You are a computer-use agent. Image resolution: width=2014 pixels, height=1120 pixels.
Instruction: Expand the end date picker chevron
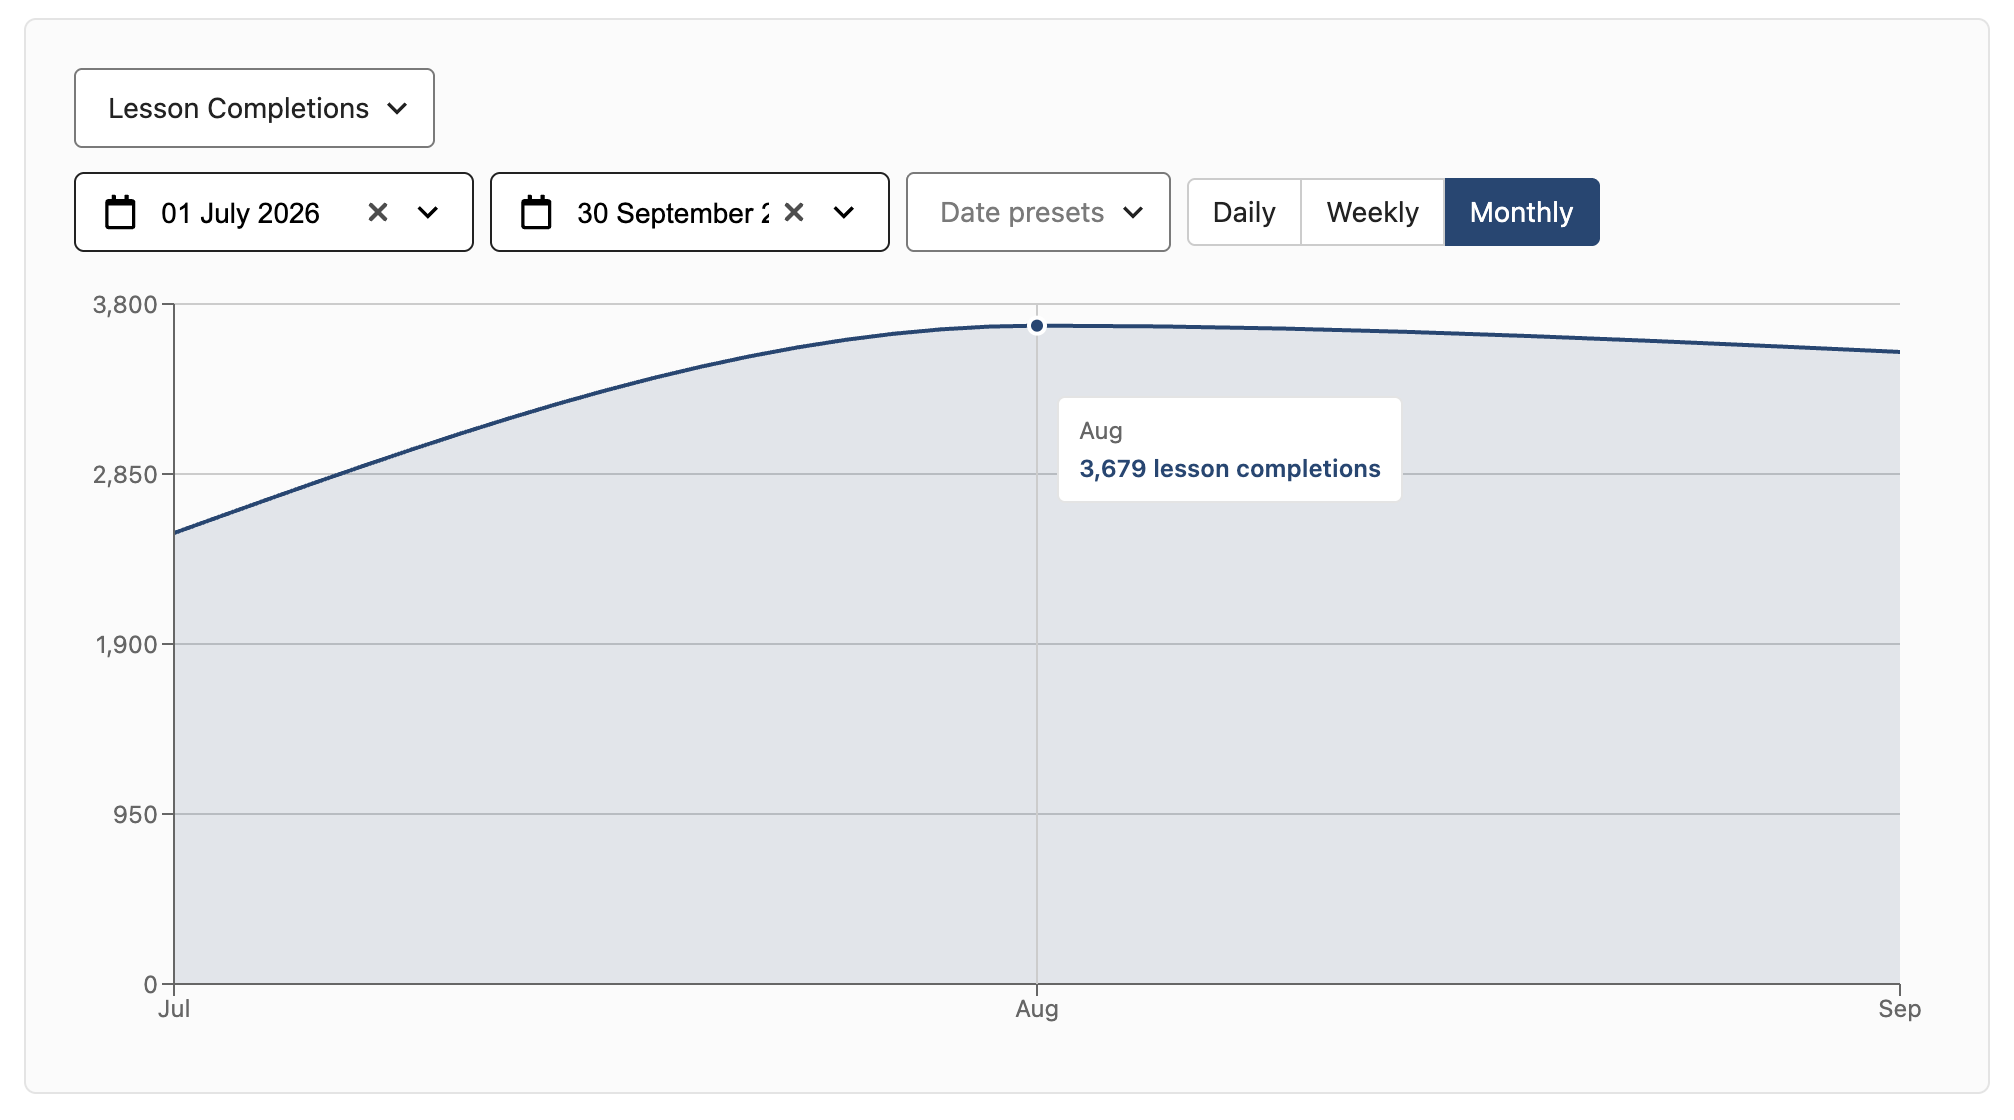pos(844,212)
